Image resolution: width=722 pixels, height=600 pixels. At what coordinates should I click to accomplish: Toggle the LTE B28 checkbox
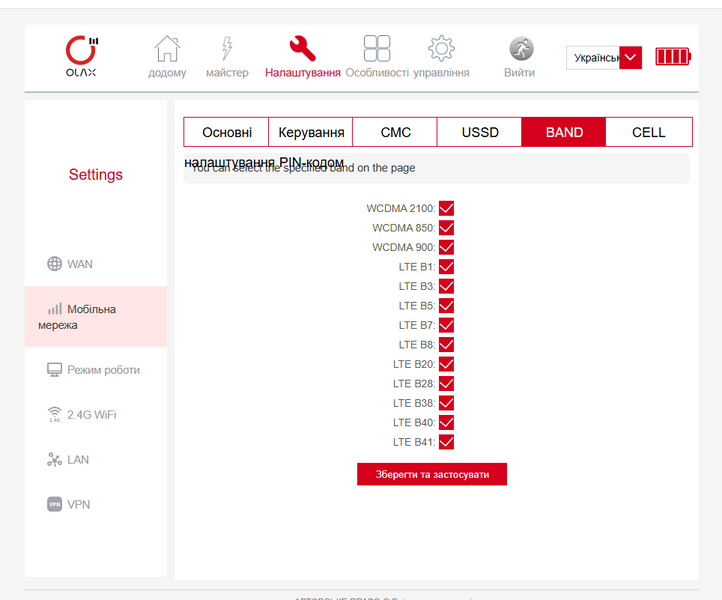(446, 383)
